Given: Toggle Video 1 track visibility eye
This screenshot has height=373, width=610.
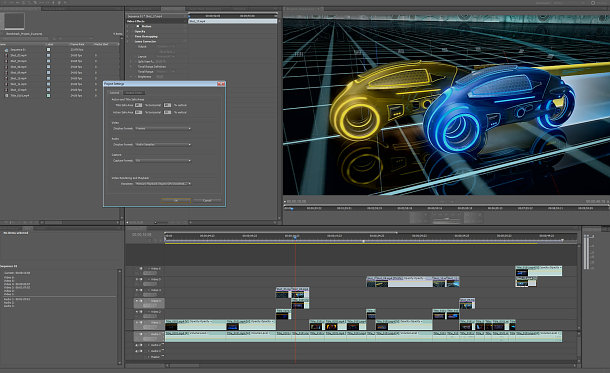Looking at the screenshot, I should 137,323.
